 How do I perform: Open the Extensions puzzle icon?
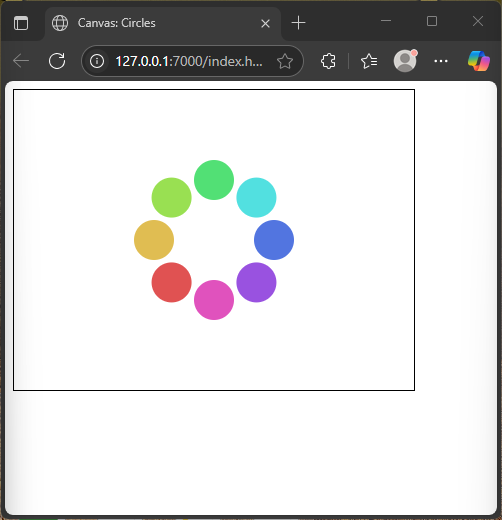point(328,61)
